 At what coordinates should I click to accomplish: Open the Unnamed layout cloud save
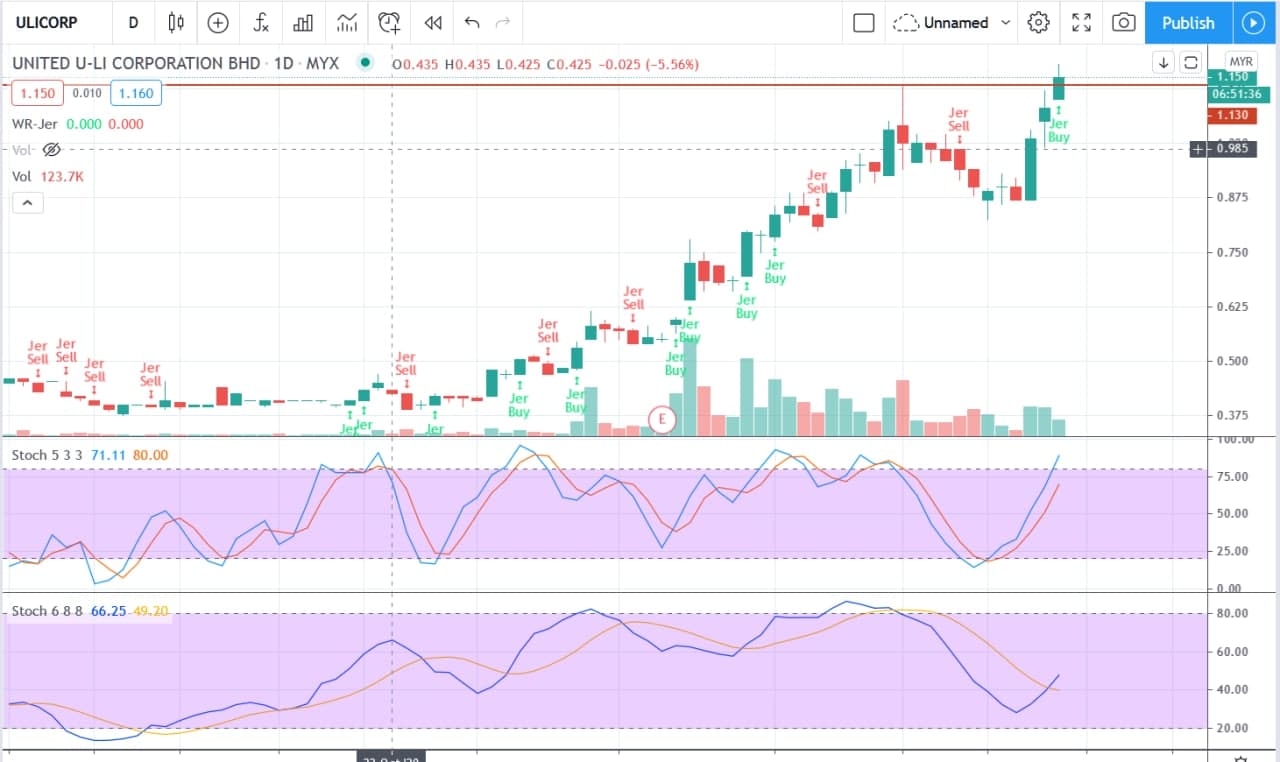tap(941, 22)
